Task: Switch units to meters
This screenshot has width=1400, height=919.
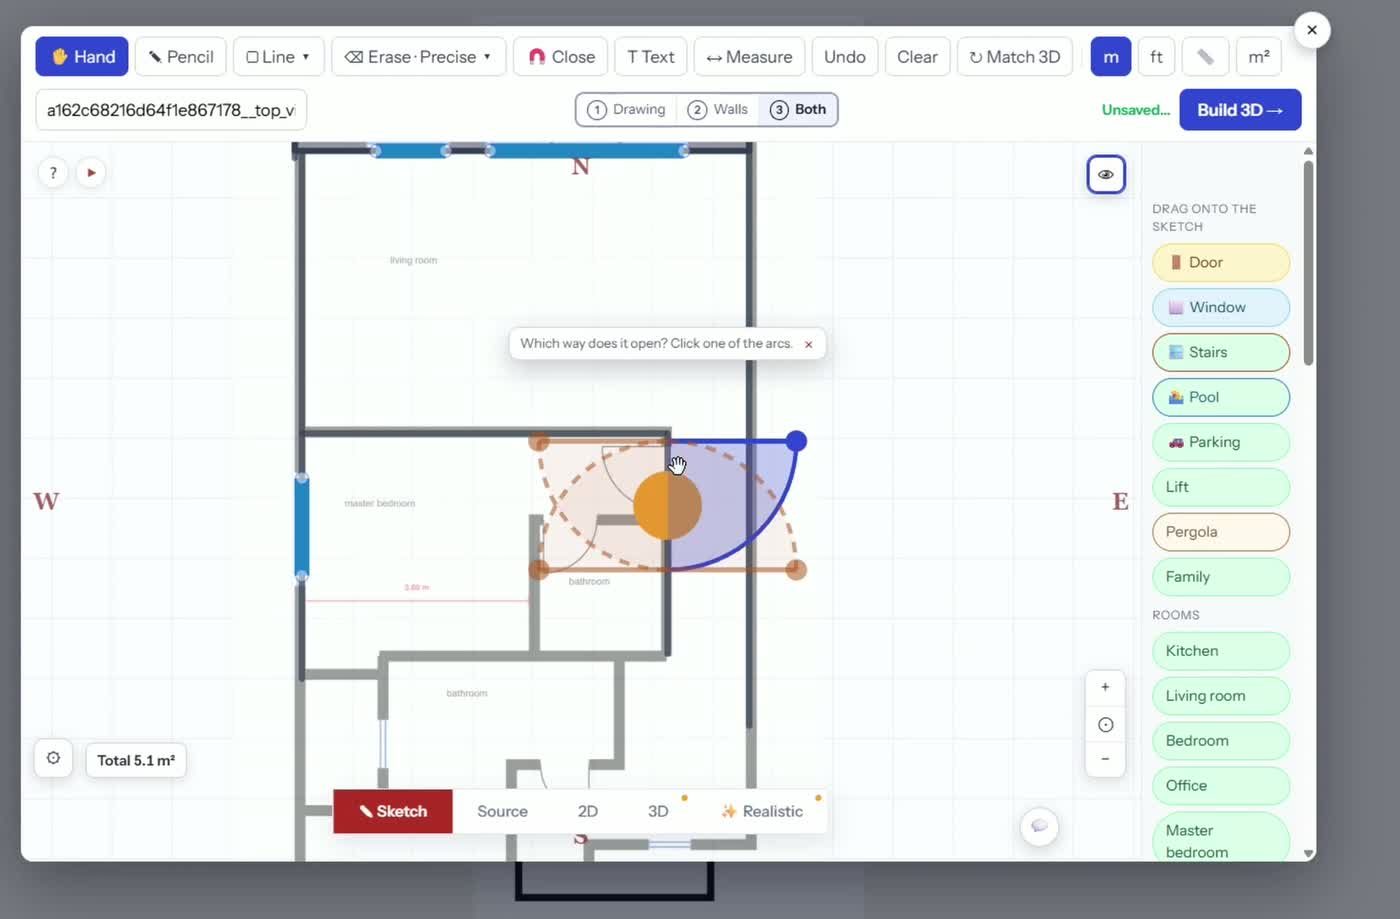Action: tap(1111, 57)
